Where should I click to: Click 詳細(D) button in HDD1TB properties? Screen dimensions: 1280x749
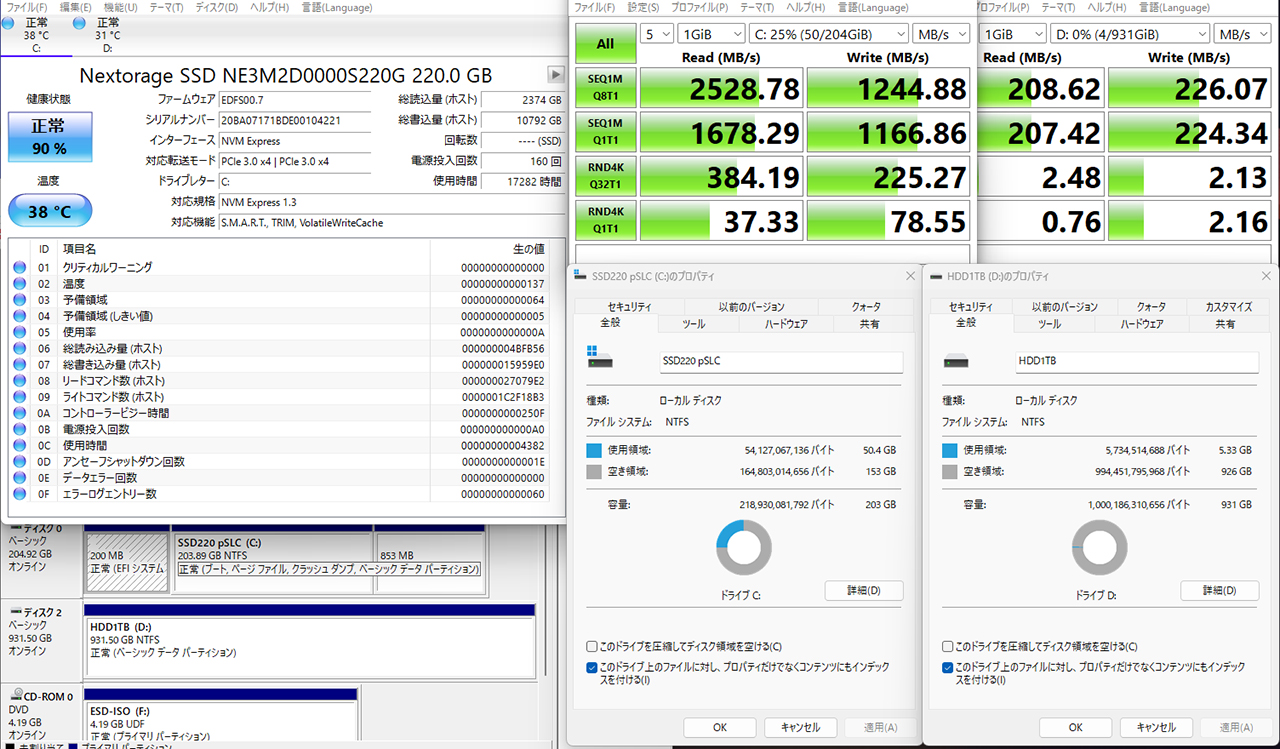pos(1220,590)
